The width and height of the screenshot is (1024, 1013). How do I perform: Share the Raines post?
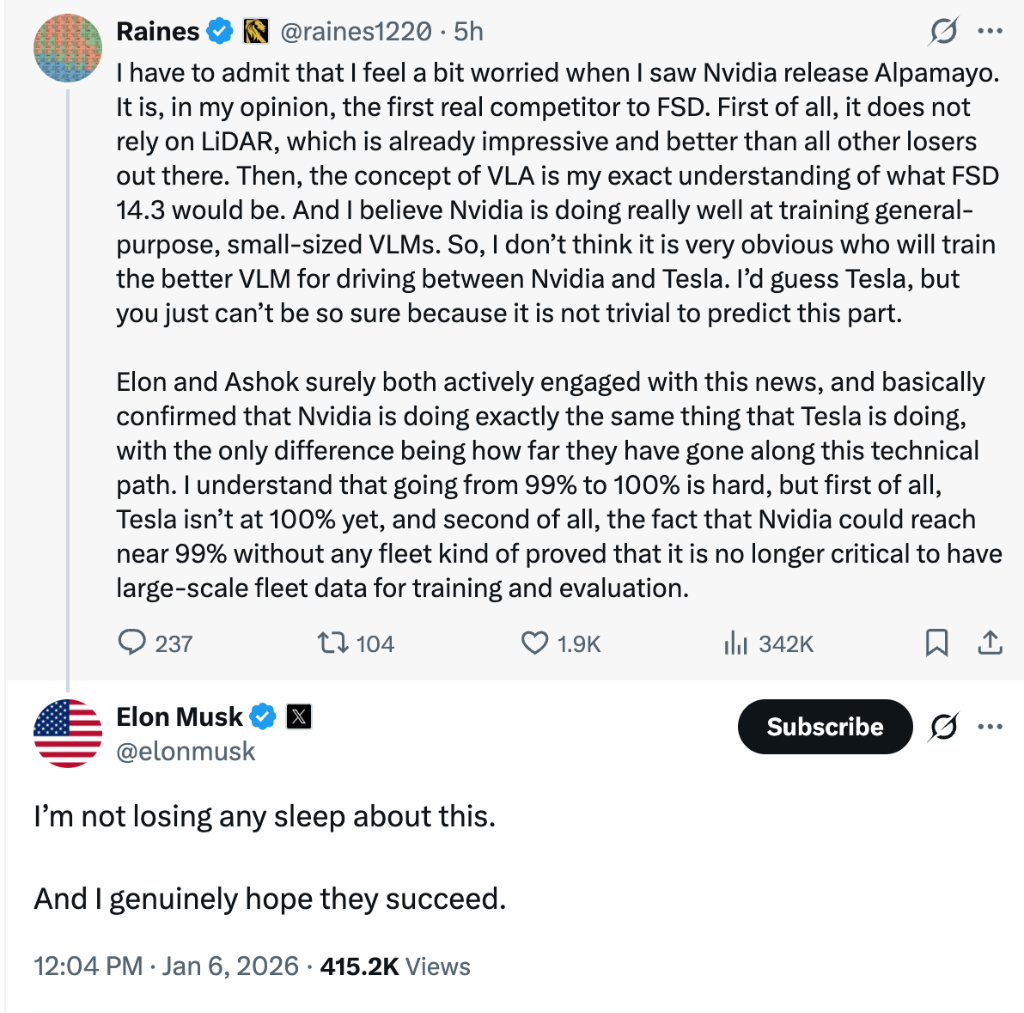coord(989,643)
